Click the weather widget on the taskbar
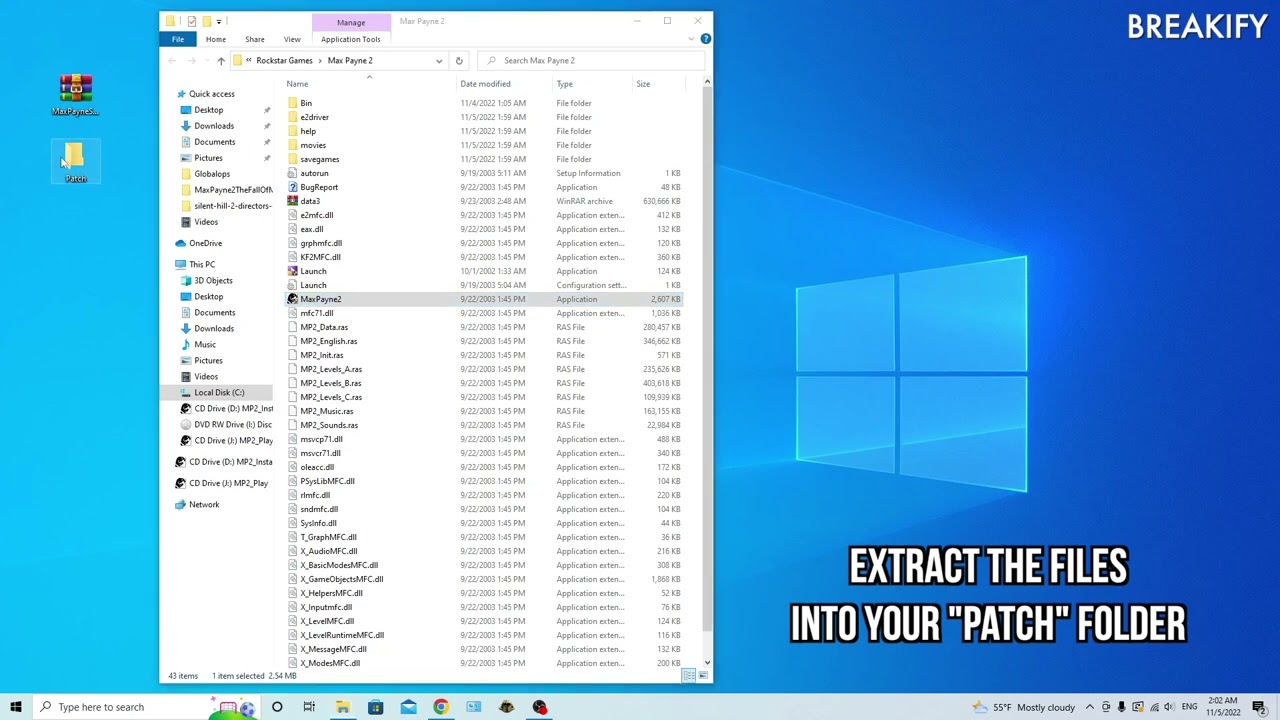Image resolution: width=1280 pixels, height=720 pixels. pyautogui.click(x=1023, y=707)
